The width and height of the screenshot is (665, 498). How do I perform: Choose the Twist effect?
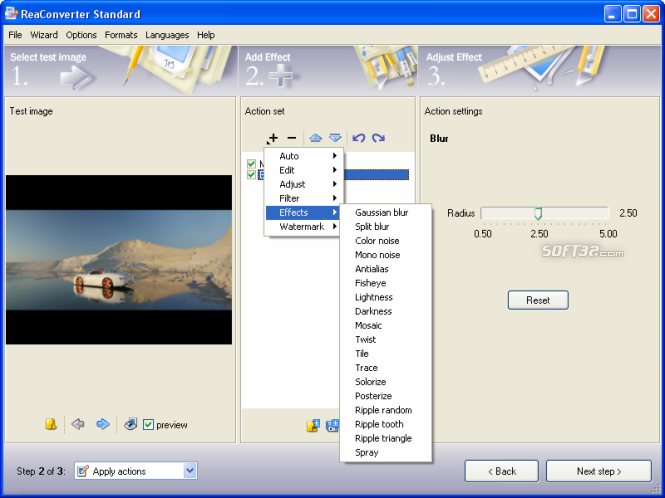pos(386,339)
